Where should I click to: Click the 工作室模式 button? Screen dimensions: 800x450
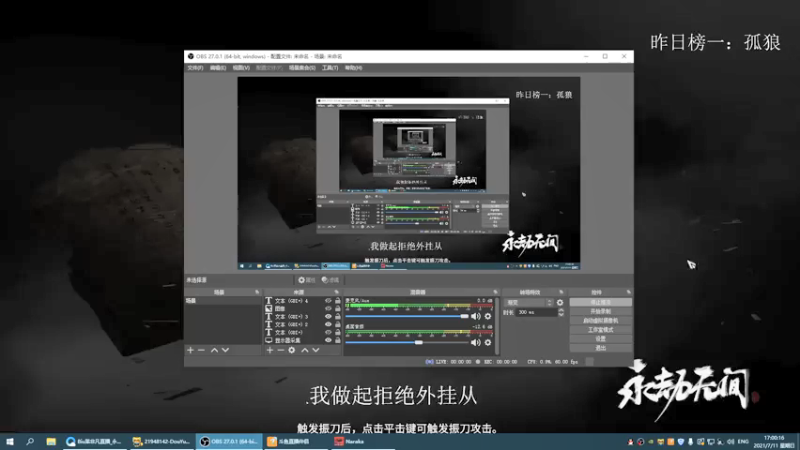coord(601,330)
